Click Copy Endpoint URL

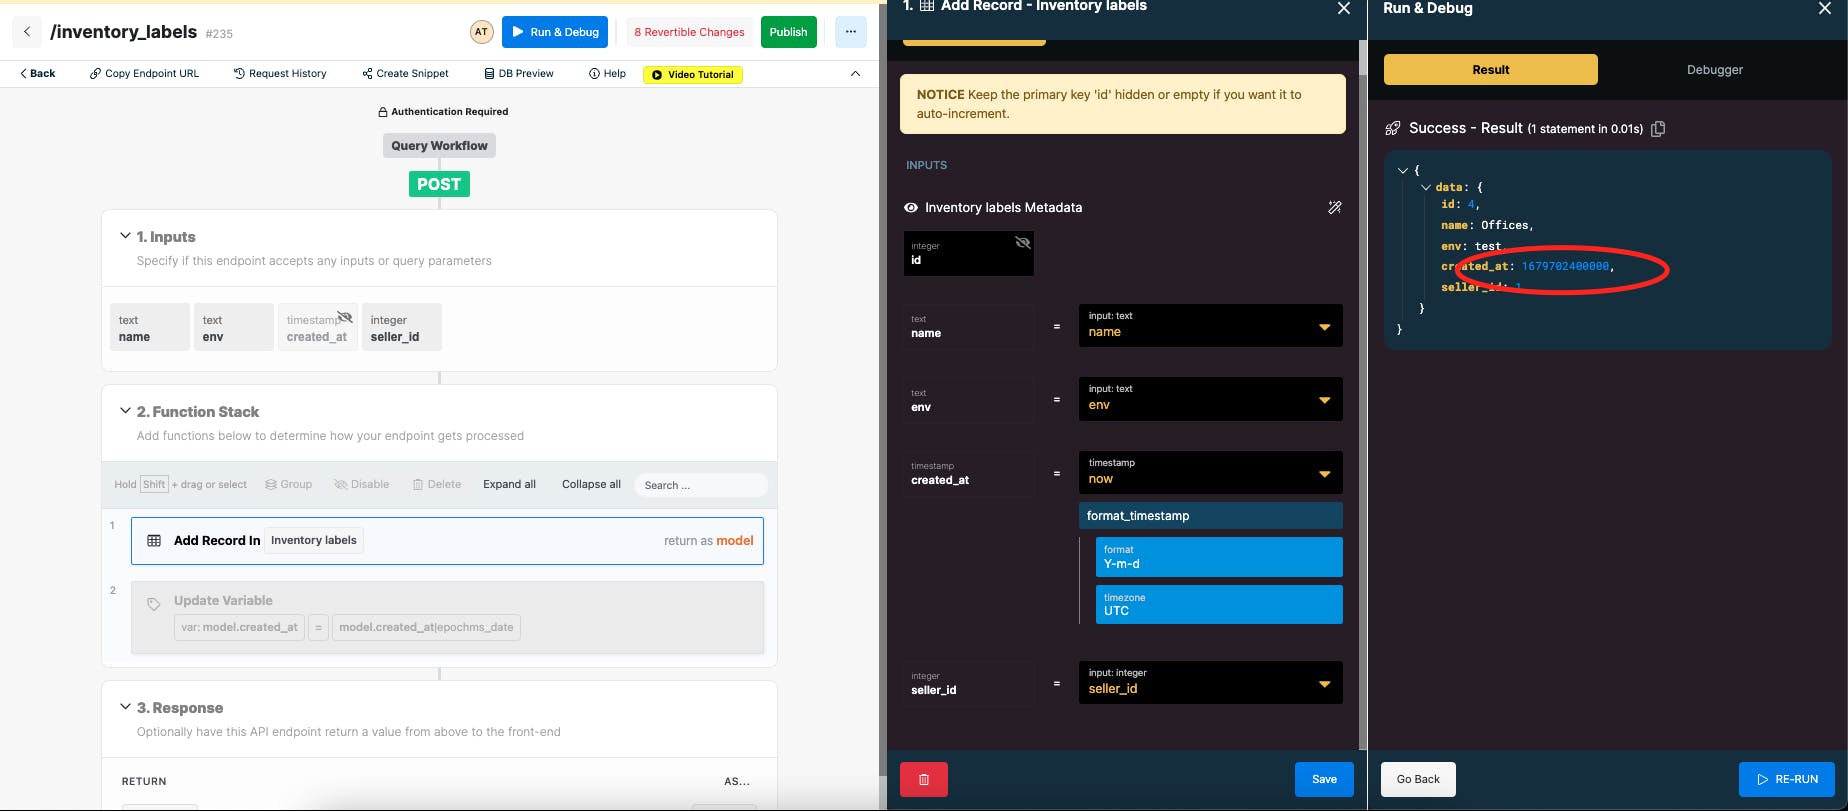coord(145,74)
